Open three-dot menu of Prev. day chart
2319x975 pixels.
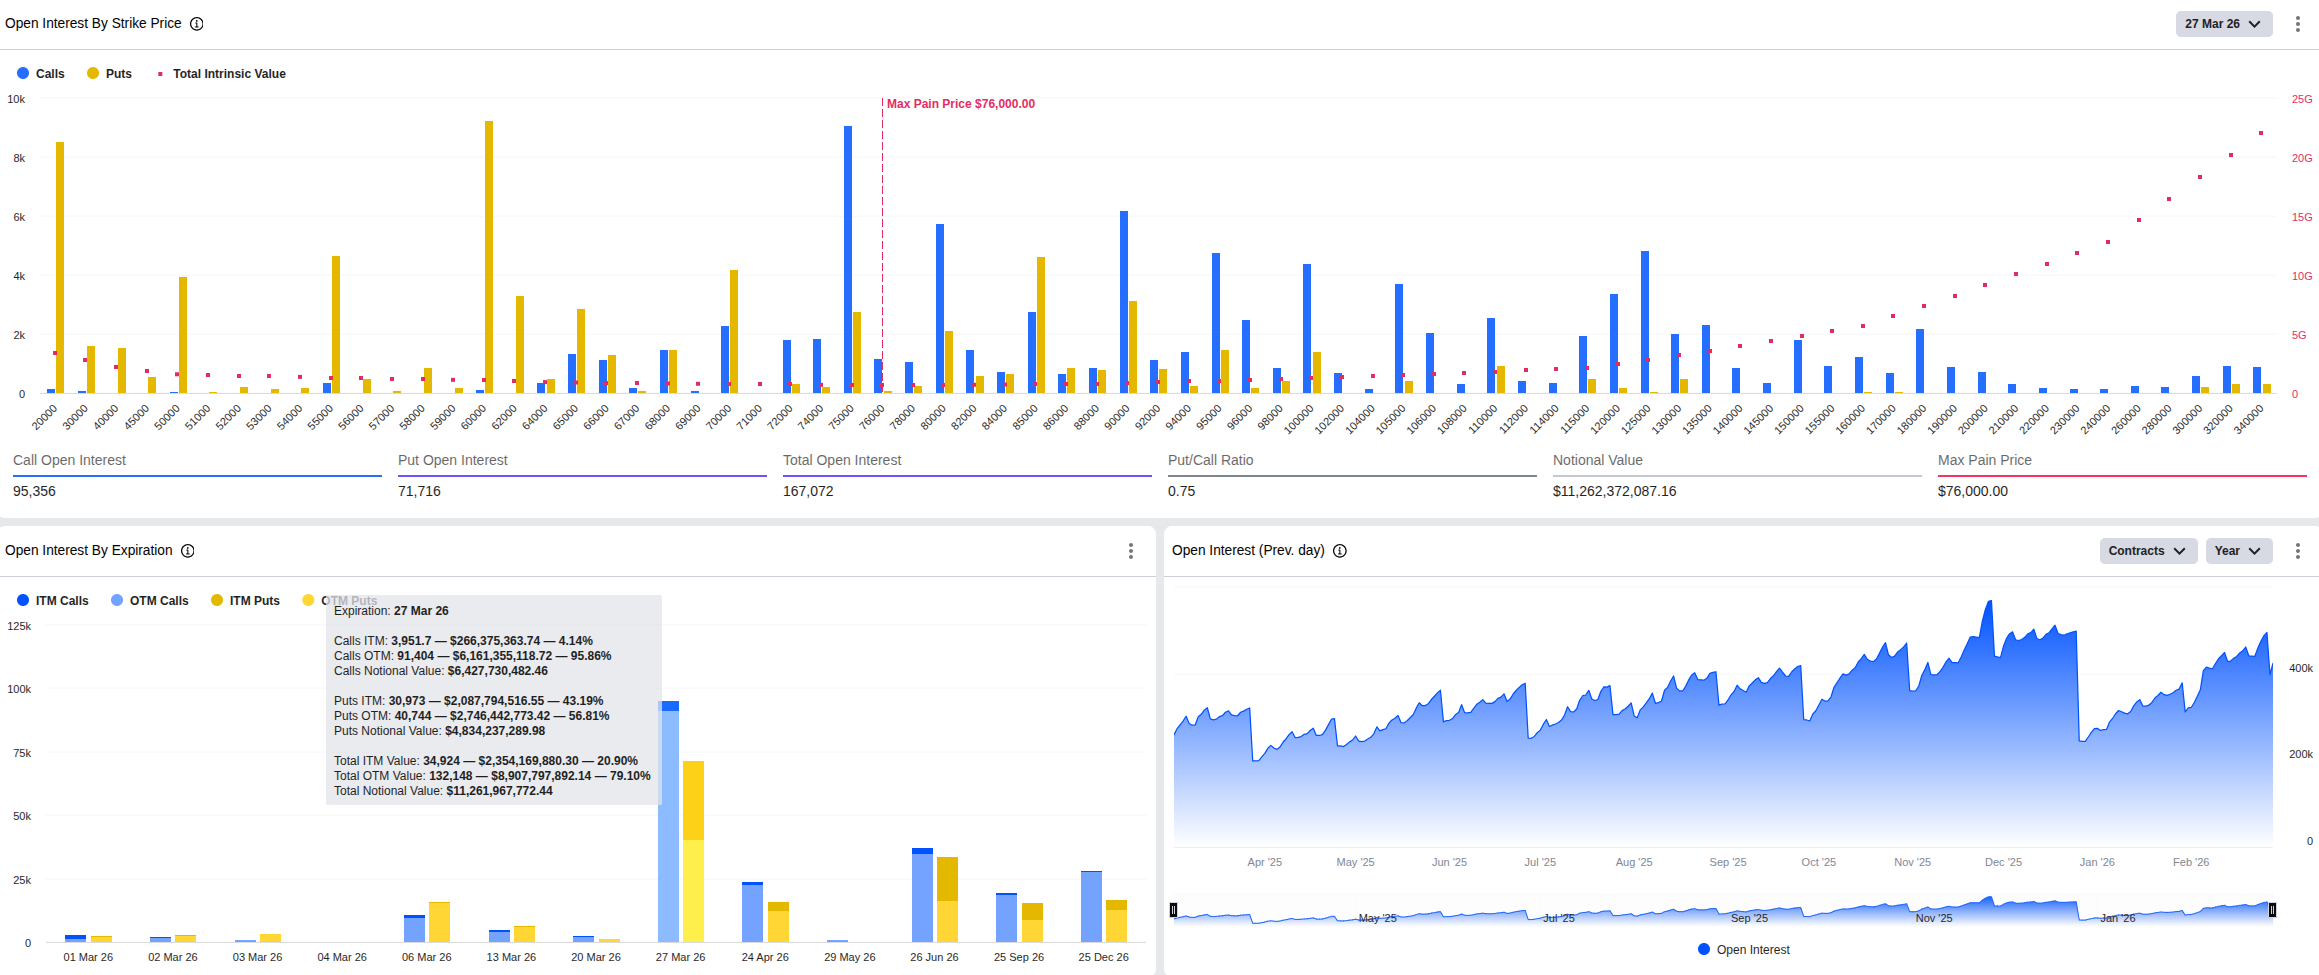(x=2297, y=551)
